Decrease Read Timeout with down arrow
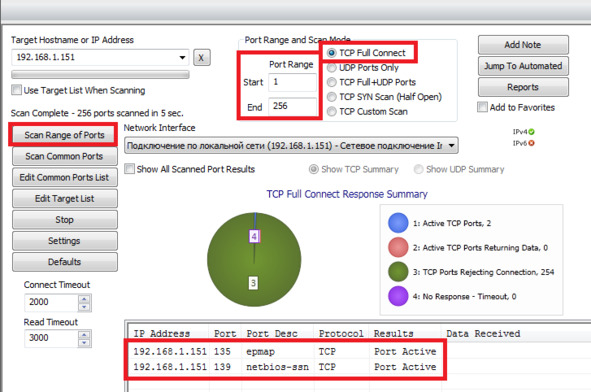 (x=84, y=343)
